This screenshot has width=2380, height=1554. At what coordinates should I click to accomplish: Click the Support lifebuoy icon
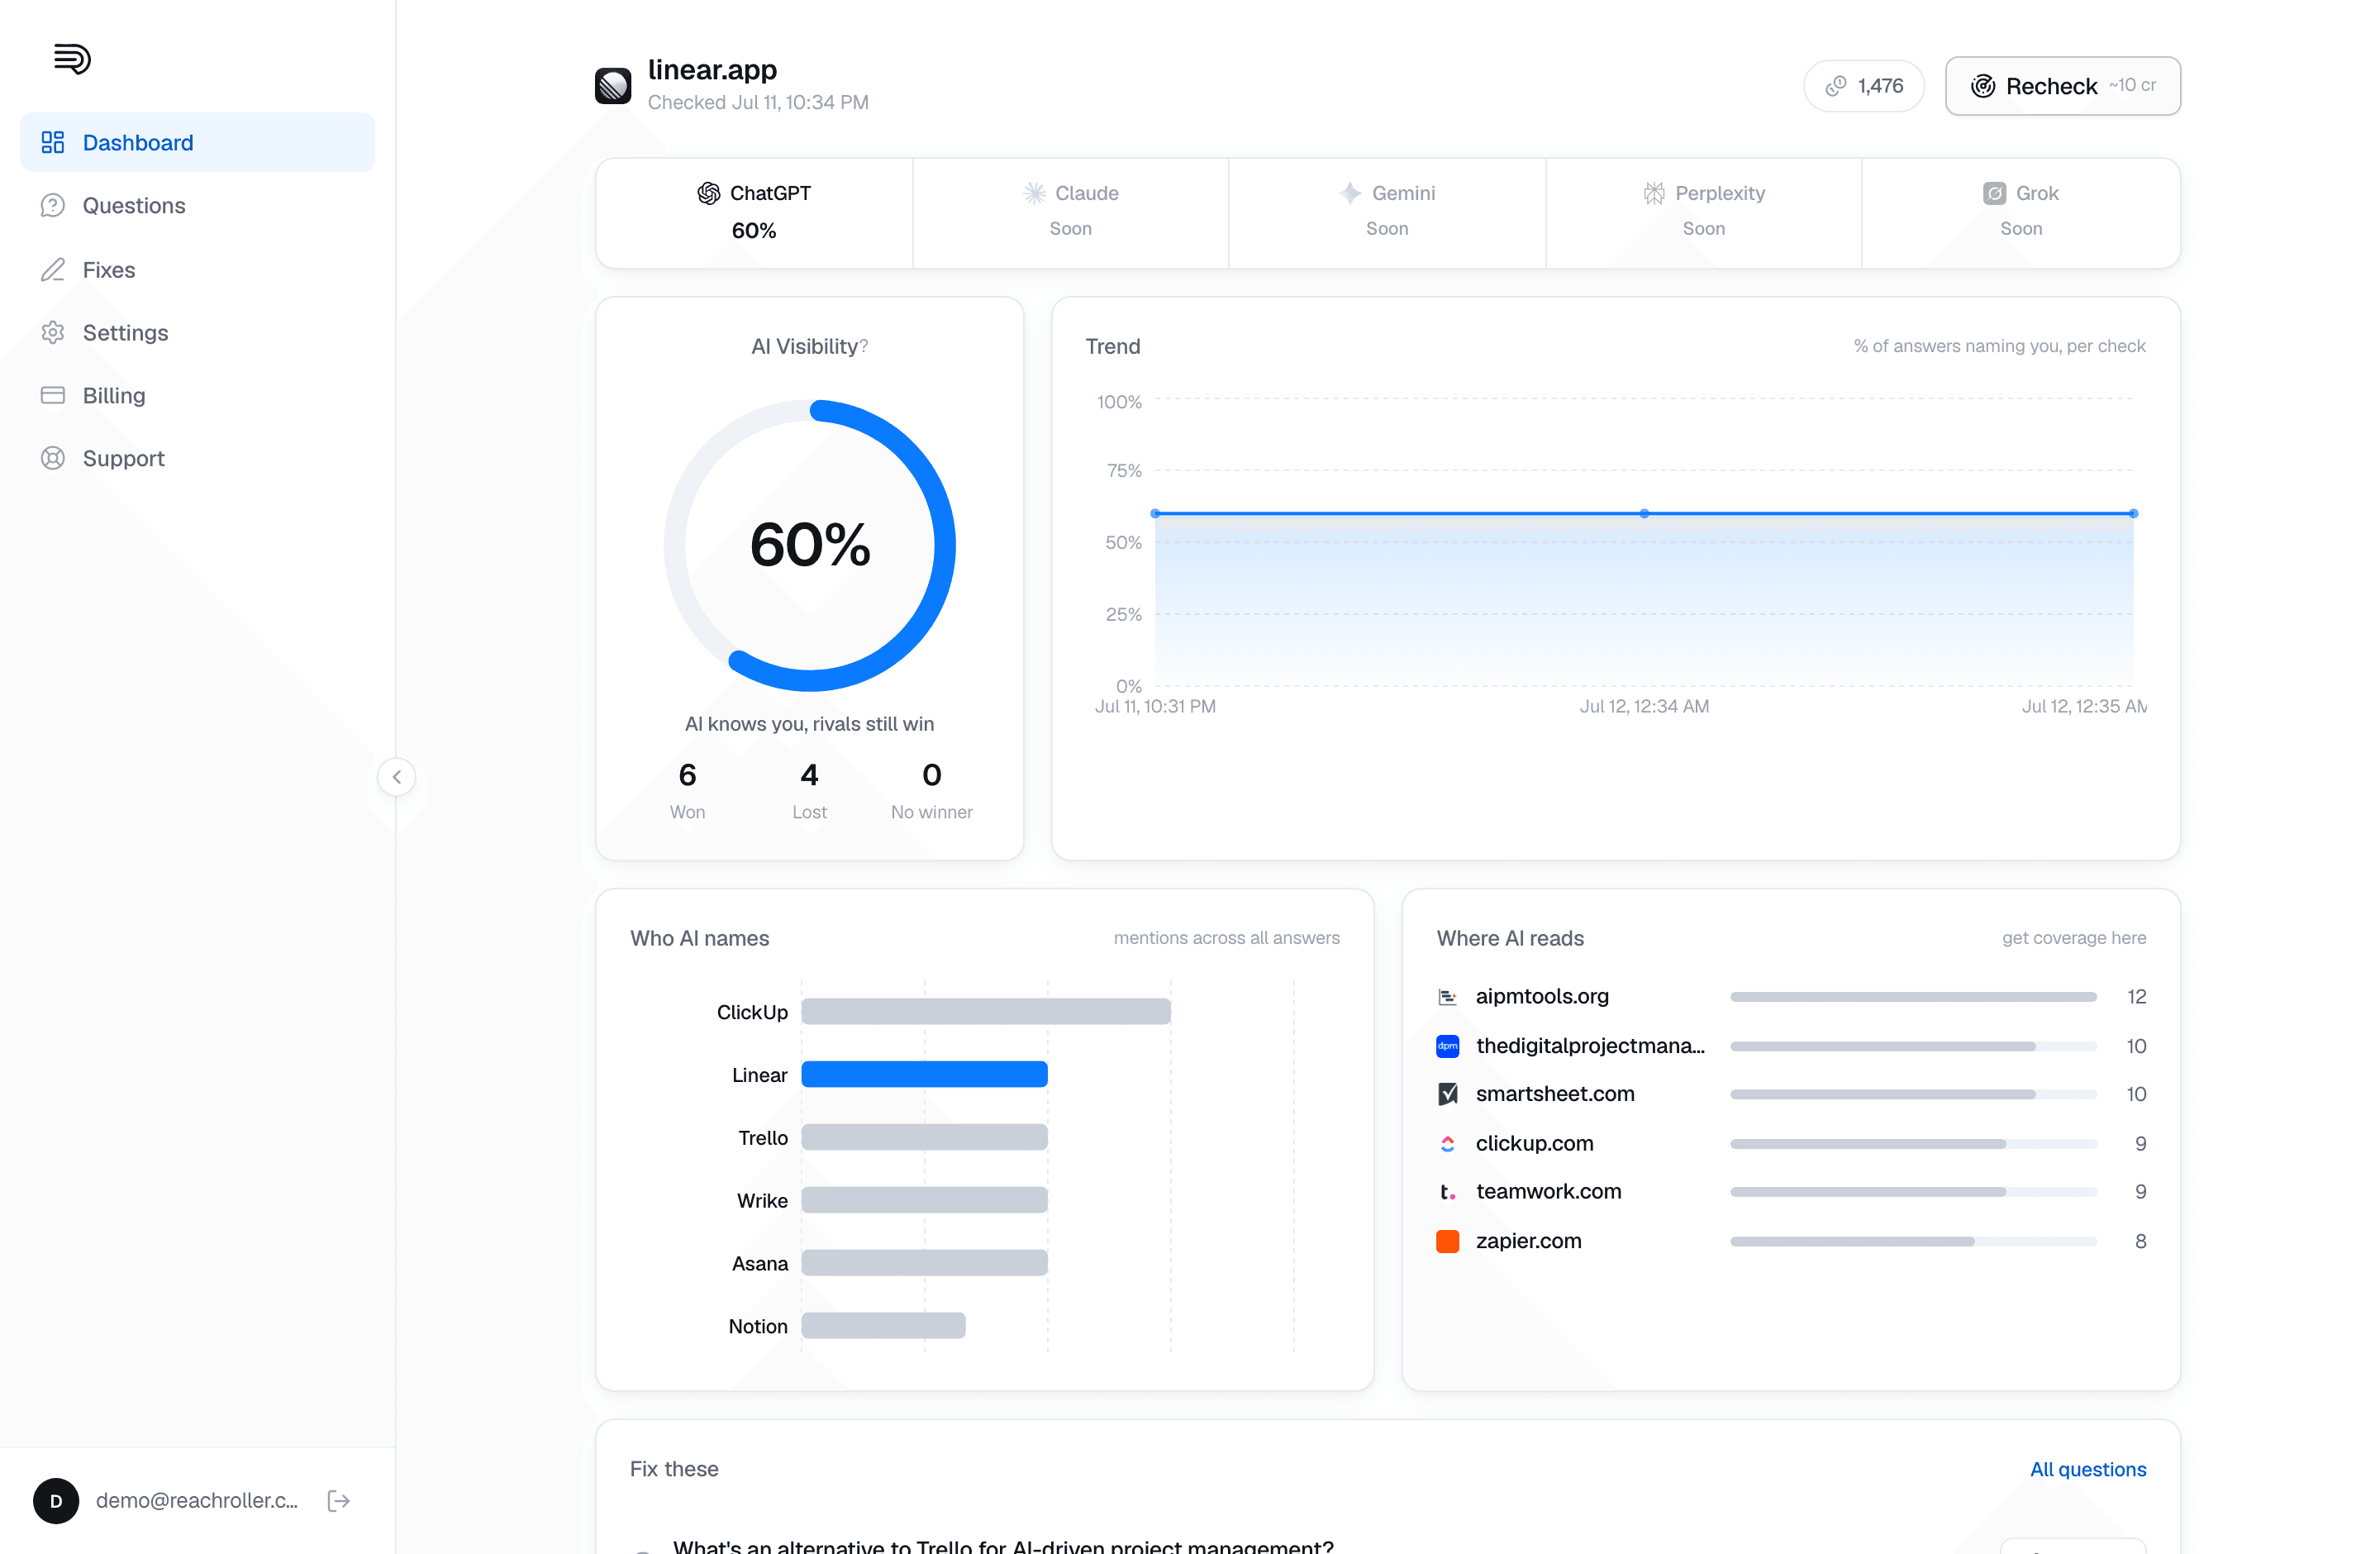pos(53,458)
